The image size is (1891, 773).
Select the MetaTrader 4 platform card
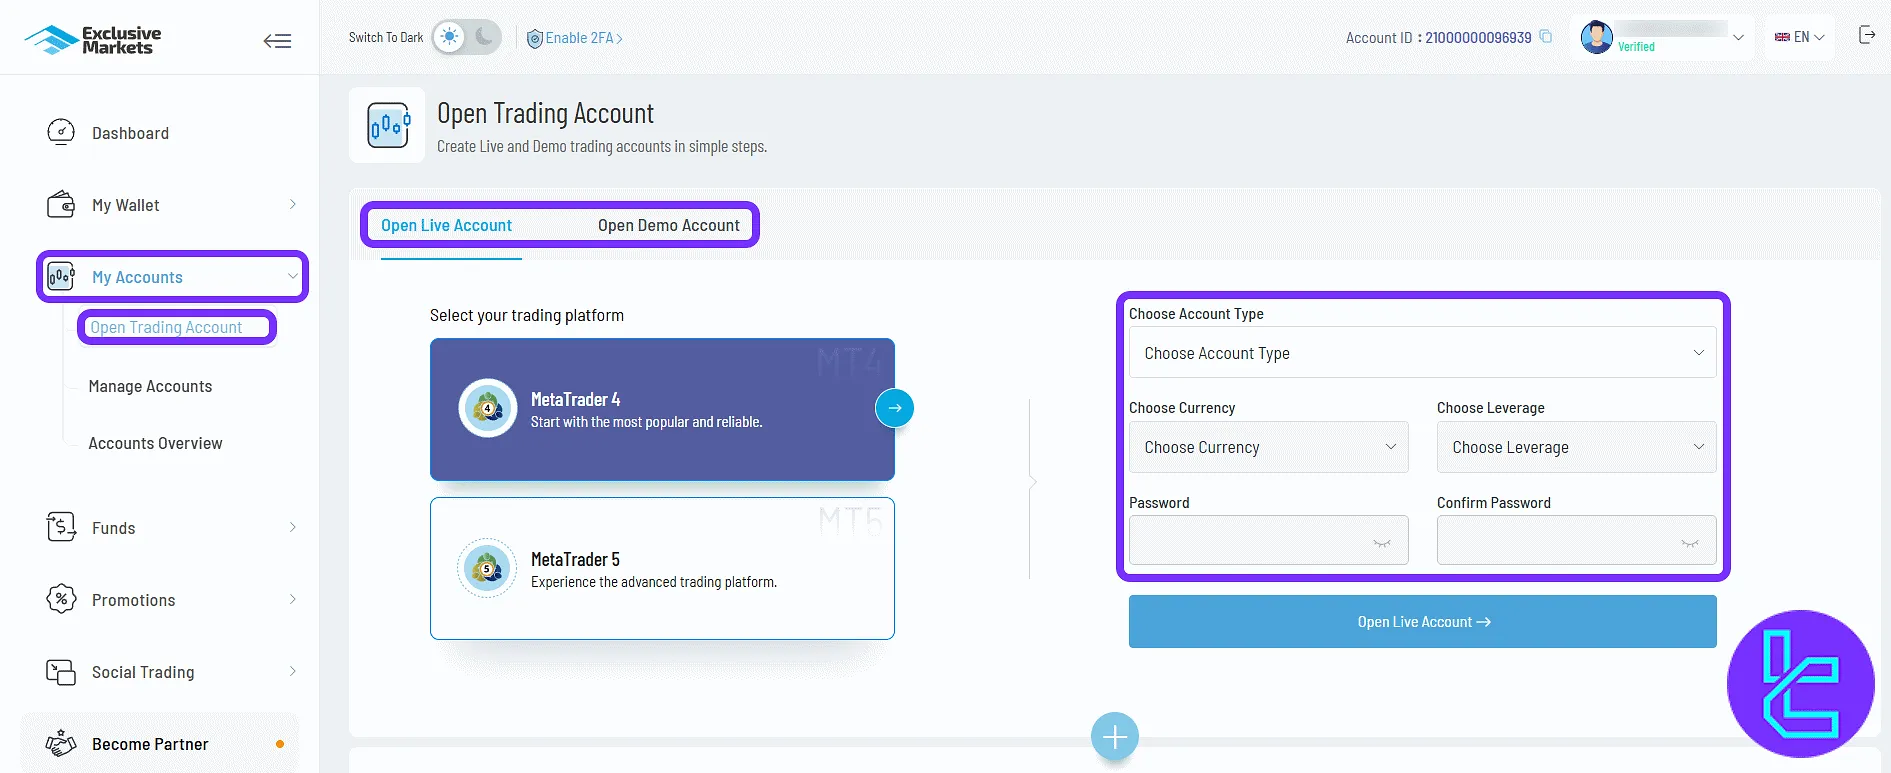click(x=662, y=409)
